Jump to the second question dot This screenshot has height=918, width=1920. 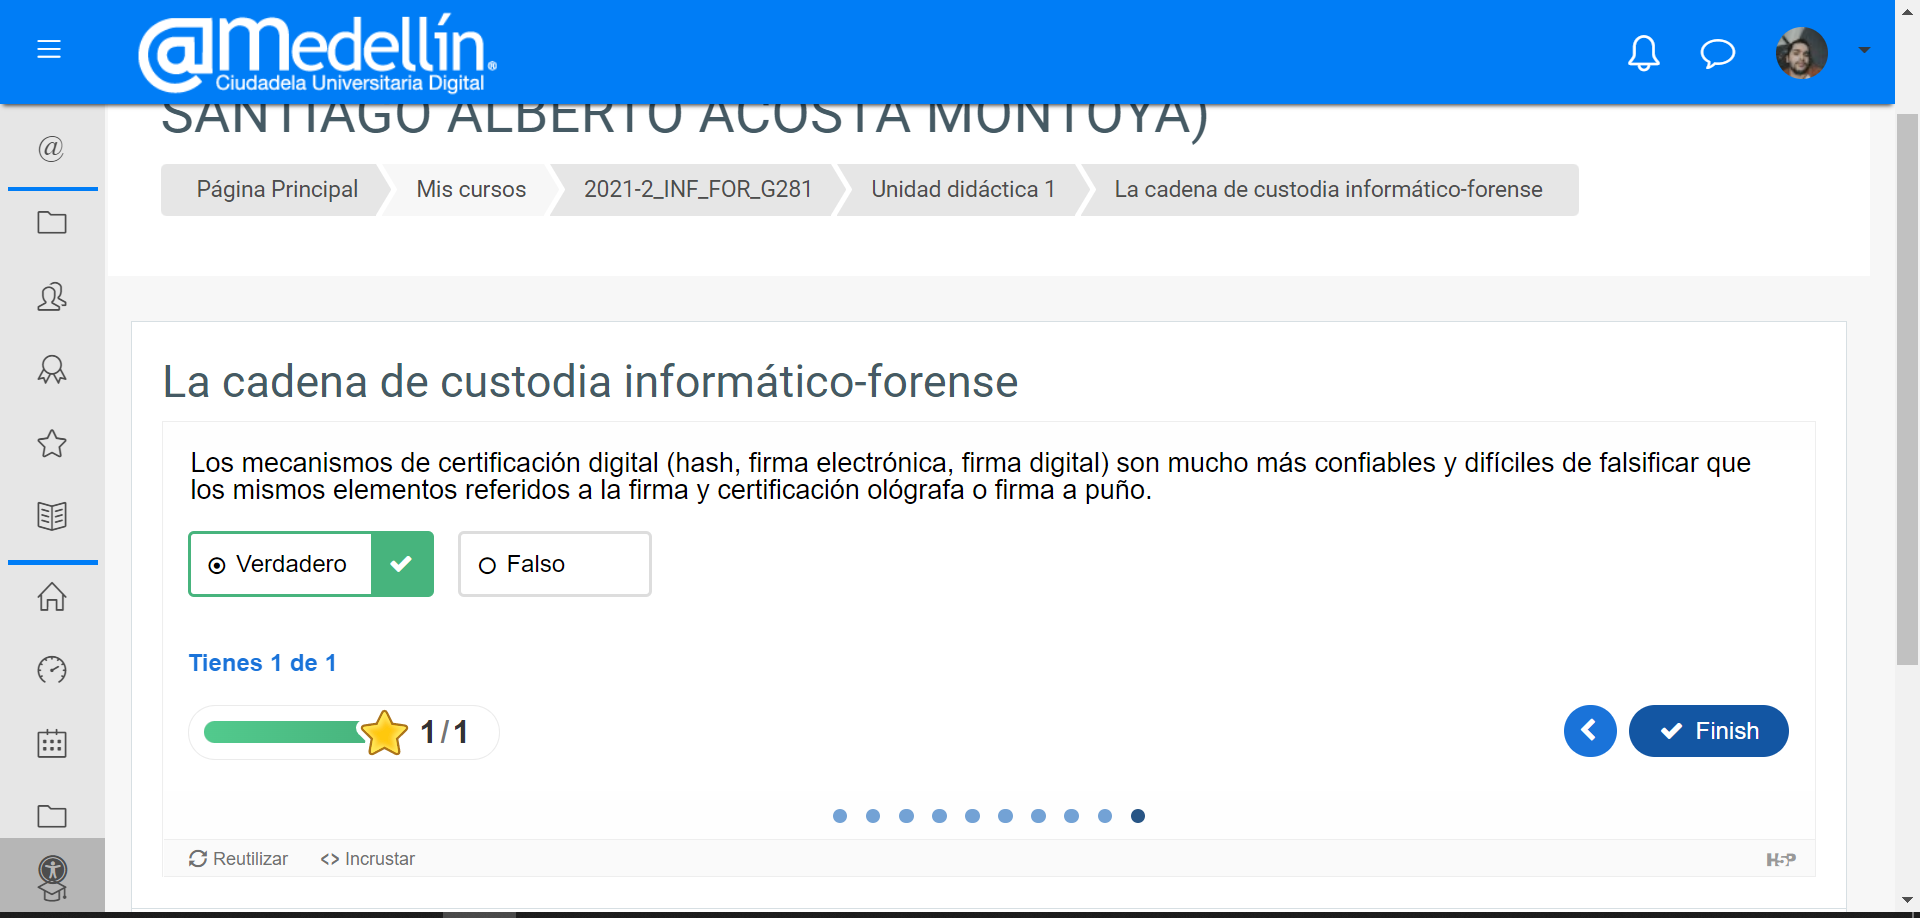[873, 816]
